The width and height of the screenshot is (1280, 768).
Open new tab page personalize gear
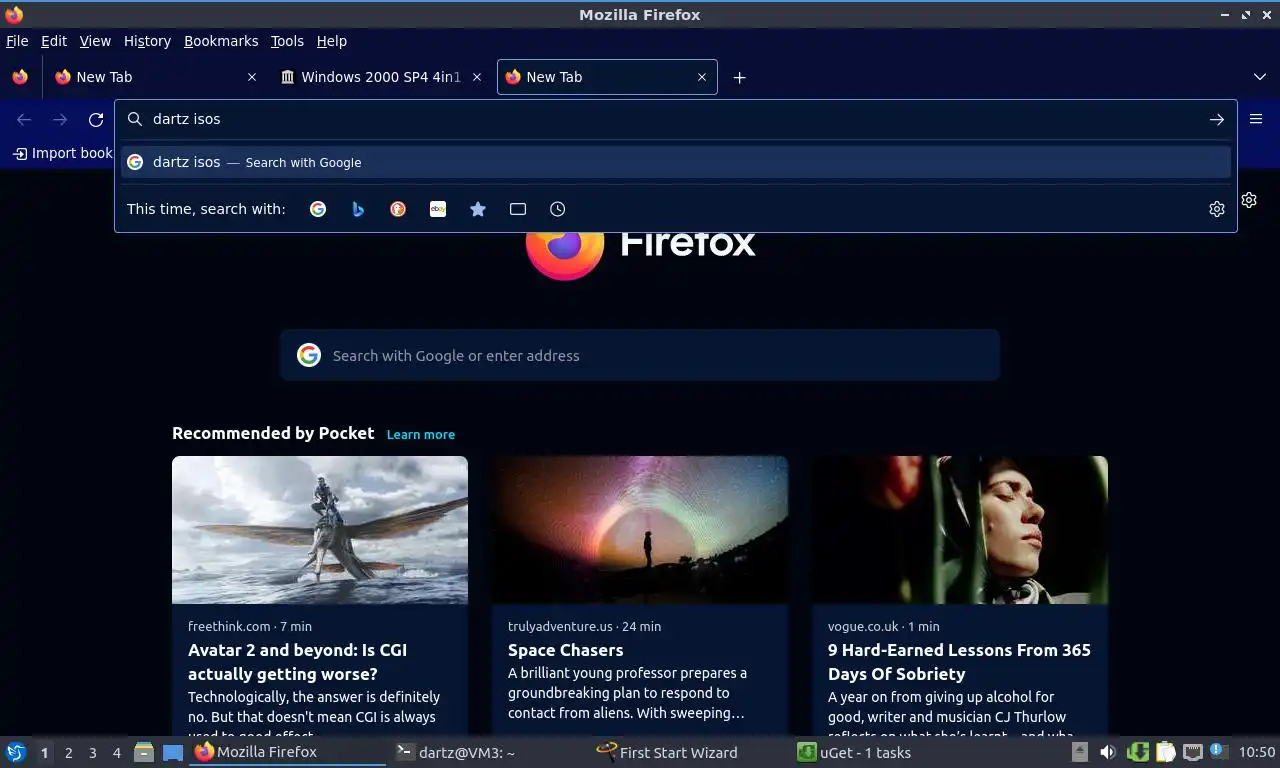click(x=1249, y=200)
